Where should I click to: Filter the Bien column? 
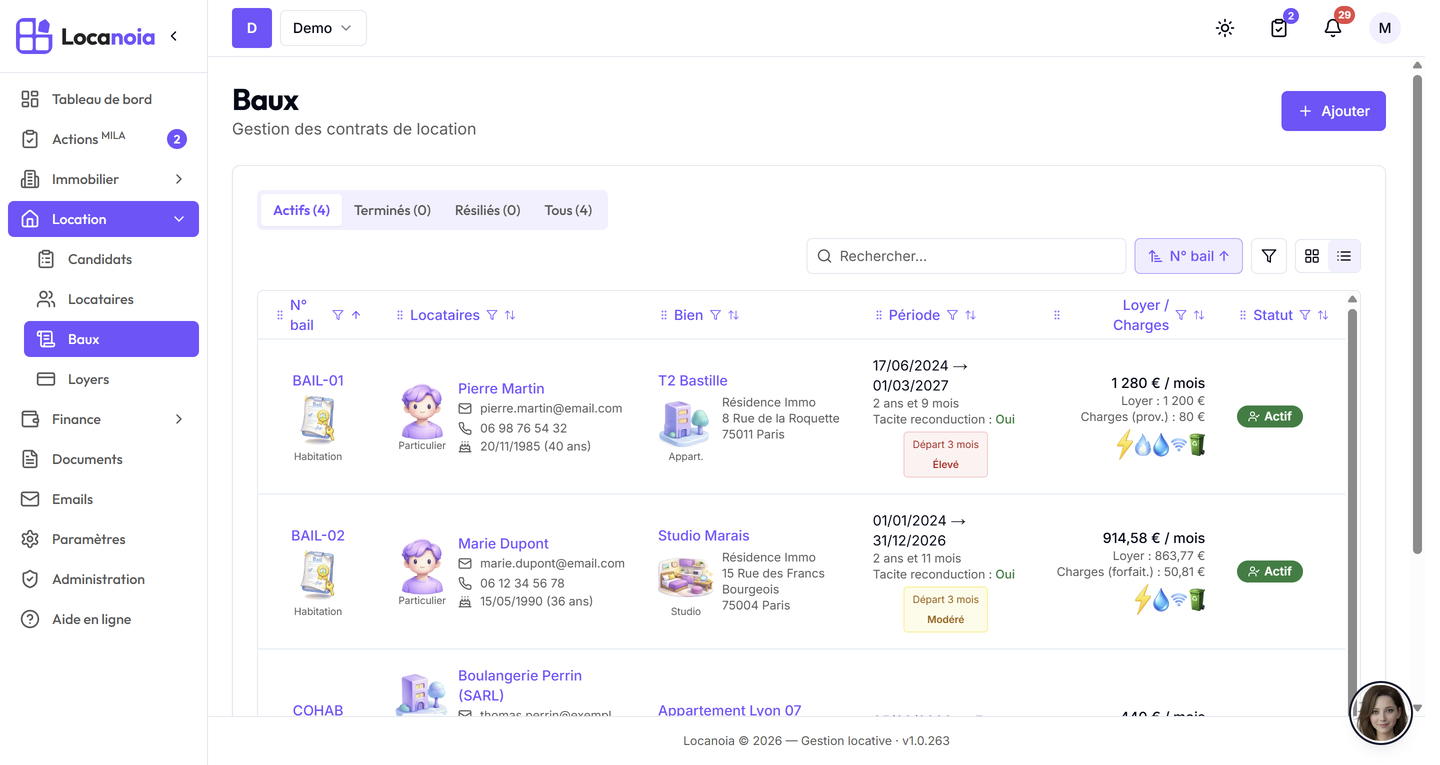(x=715, y=315)
